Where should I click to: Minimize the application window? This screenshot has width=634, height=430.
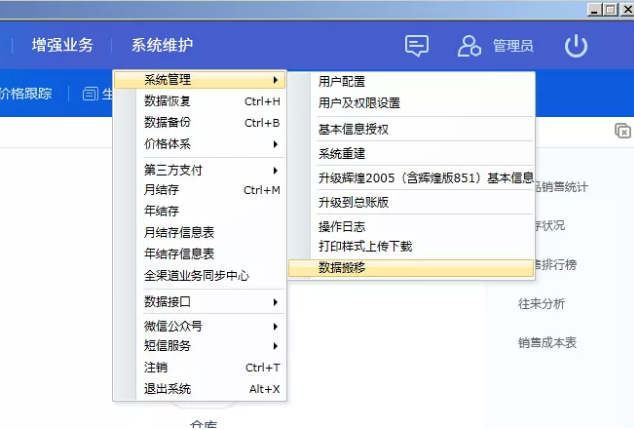click(x=594, y=9)
